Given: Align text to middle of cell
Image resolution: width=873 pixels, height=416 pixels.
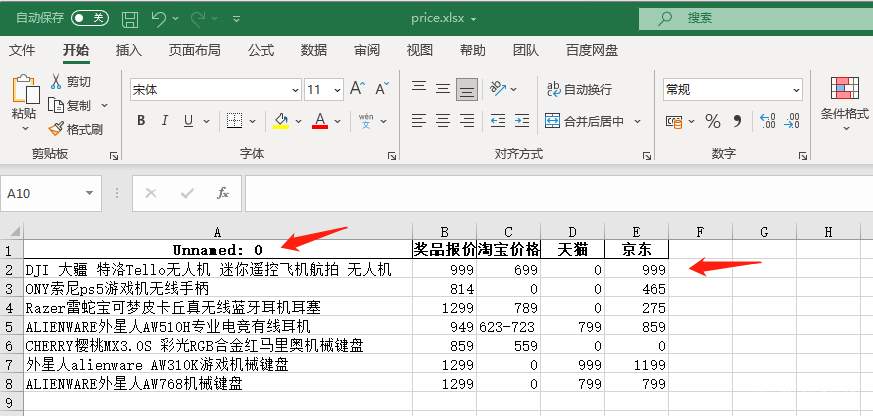Looking at the screenshot, I should (443, 89).
